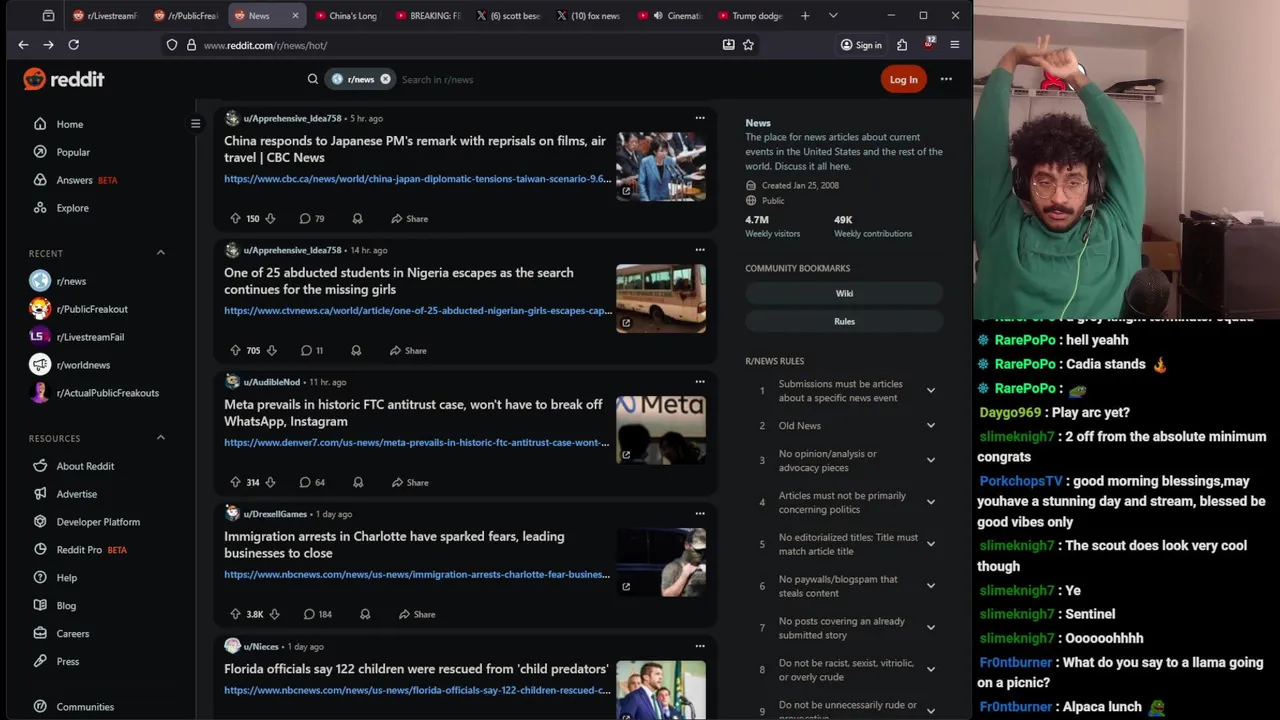
Task: Upvote the China responds to Japanese PM post
Action: click(235, 218)
